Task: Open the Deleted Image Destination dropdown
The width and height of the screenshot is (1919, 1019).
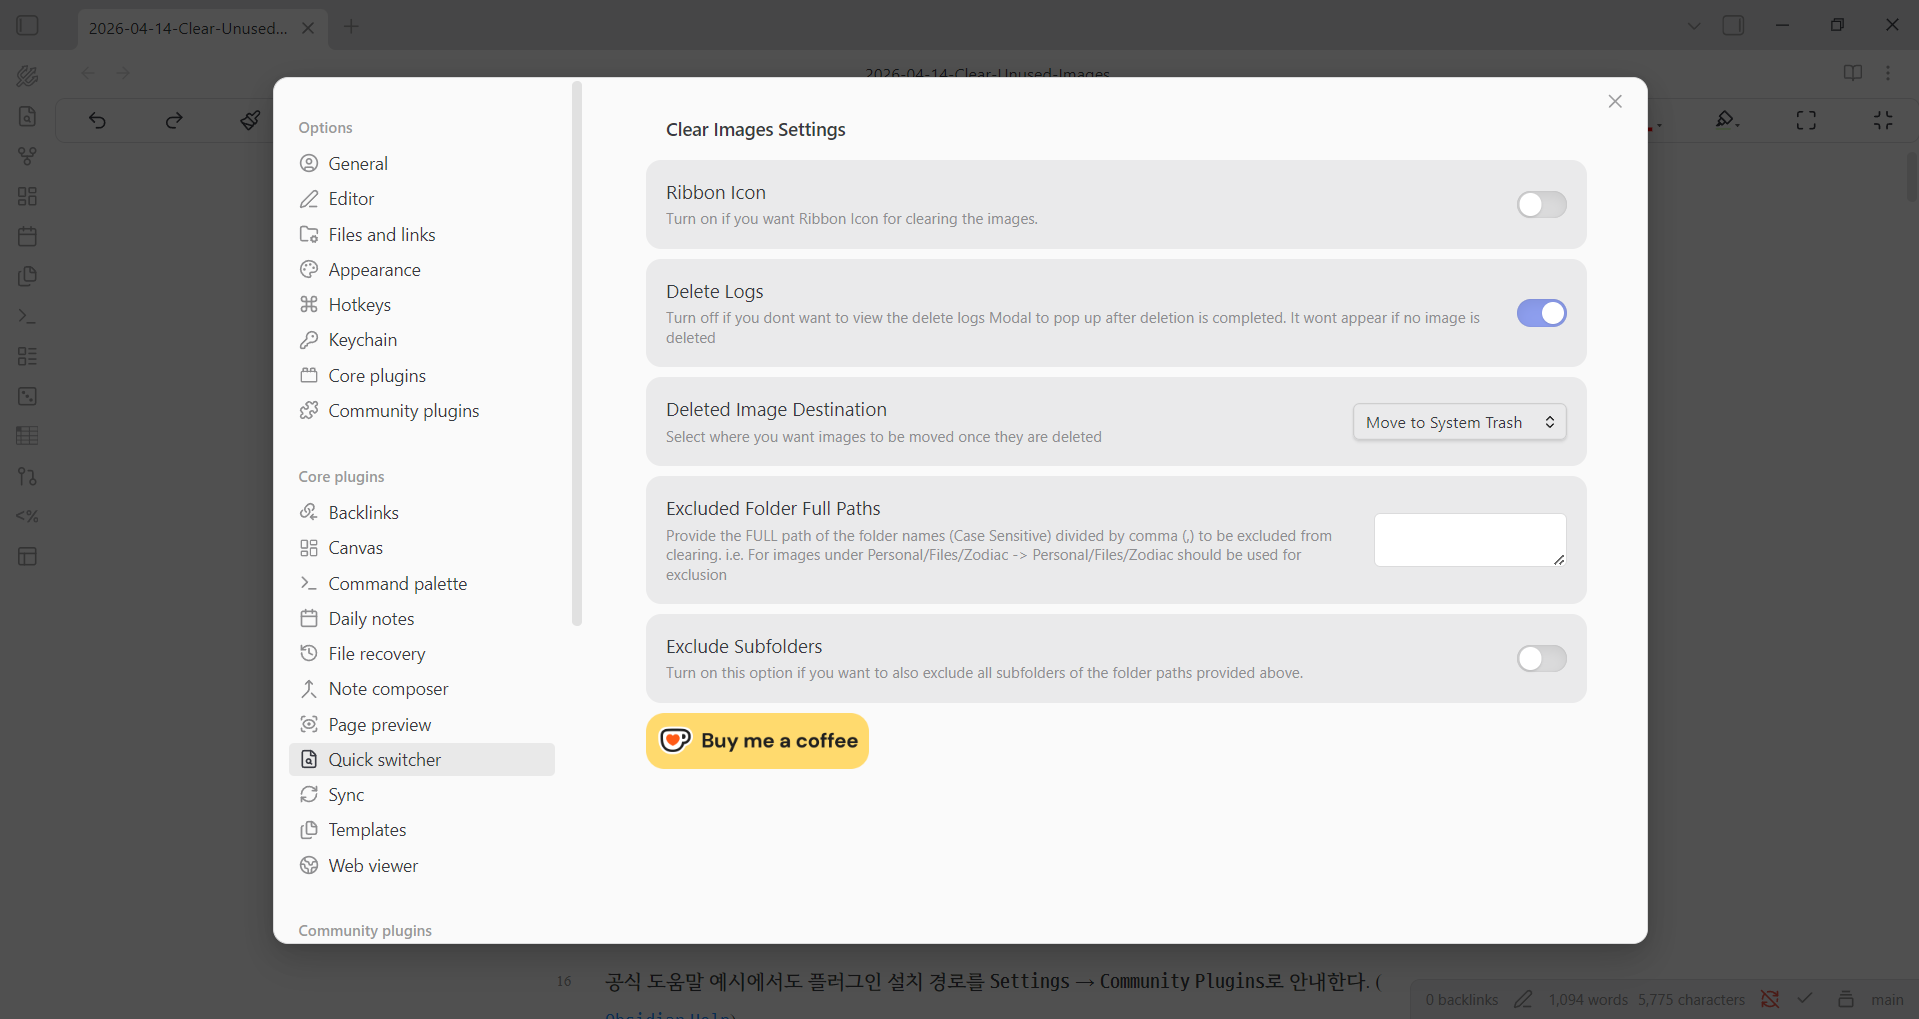Action: pos(1459,422)
